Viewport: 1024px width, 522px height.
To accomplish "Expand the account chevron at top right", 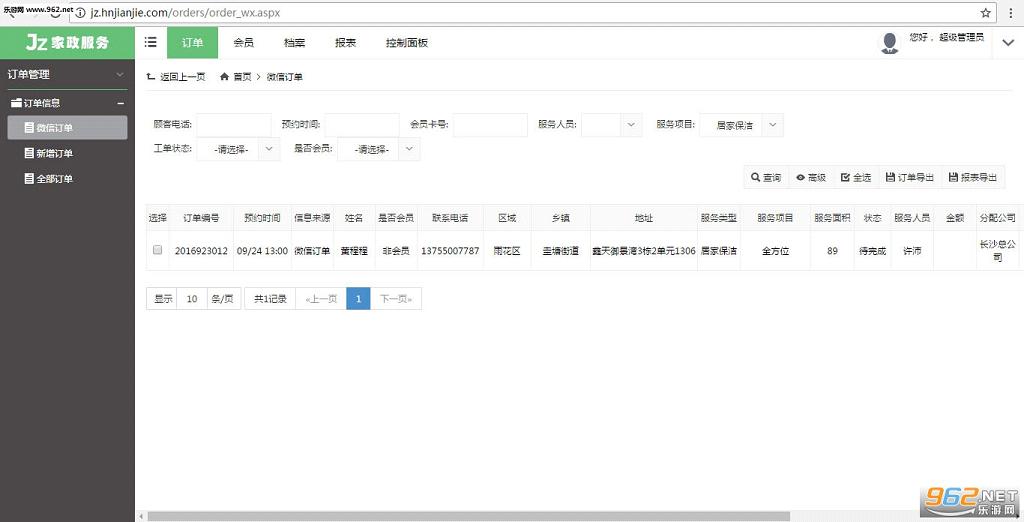I will tap(1008, 42).
